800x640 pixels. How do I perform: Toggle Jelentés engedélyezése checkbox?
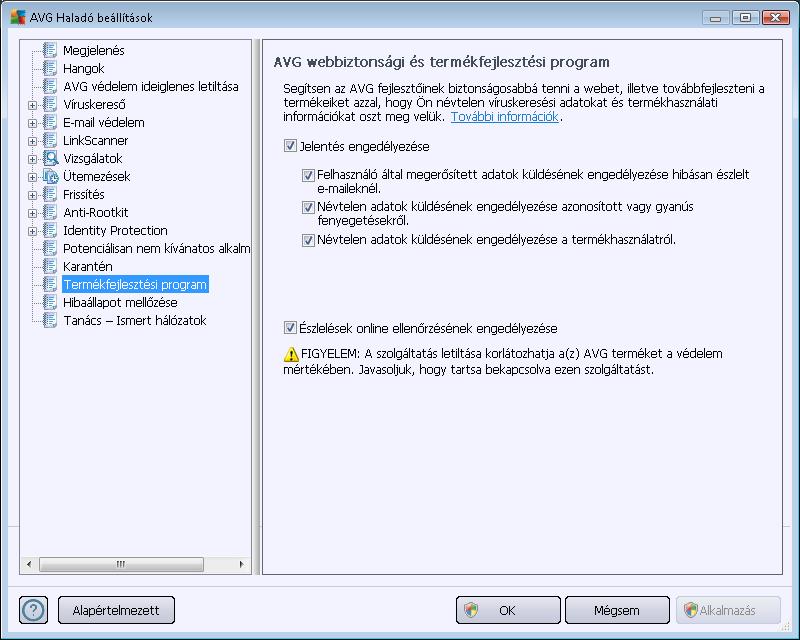(x=290, y=146)
